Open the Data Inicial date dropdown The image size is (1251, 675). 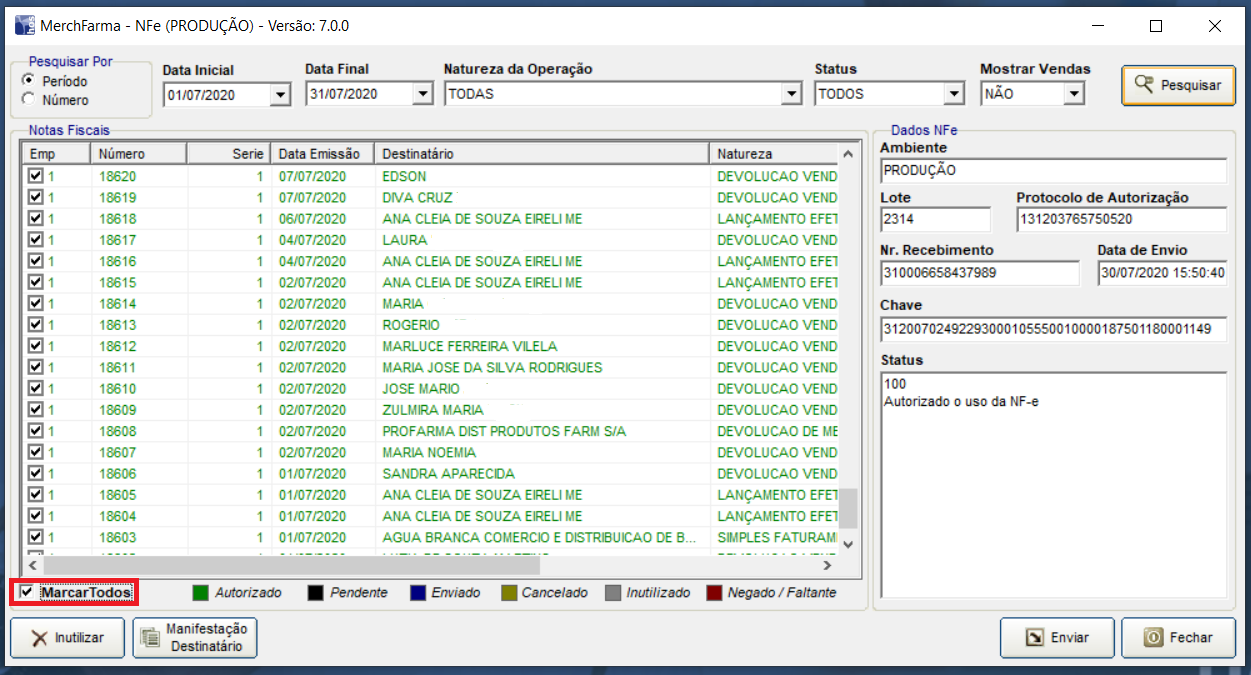(280, 95)
